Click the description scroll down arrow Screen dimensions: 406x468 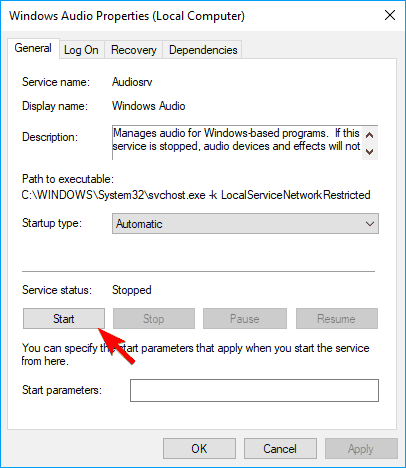[x=369, y=152]
